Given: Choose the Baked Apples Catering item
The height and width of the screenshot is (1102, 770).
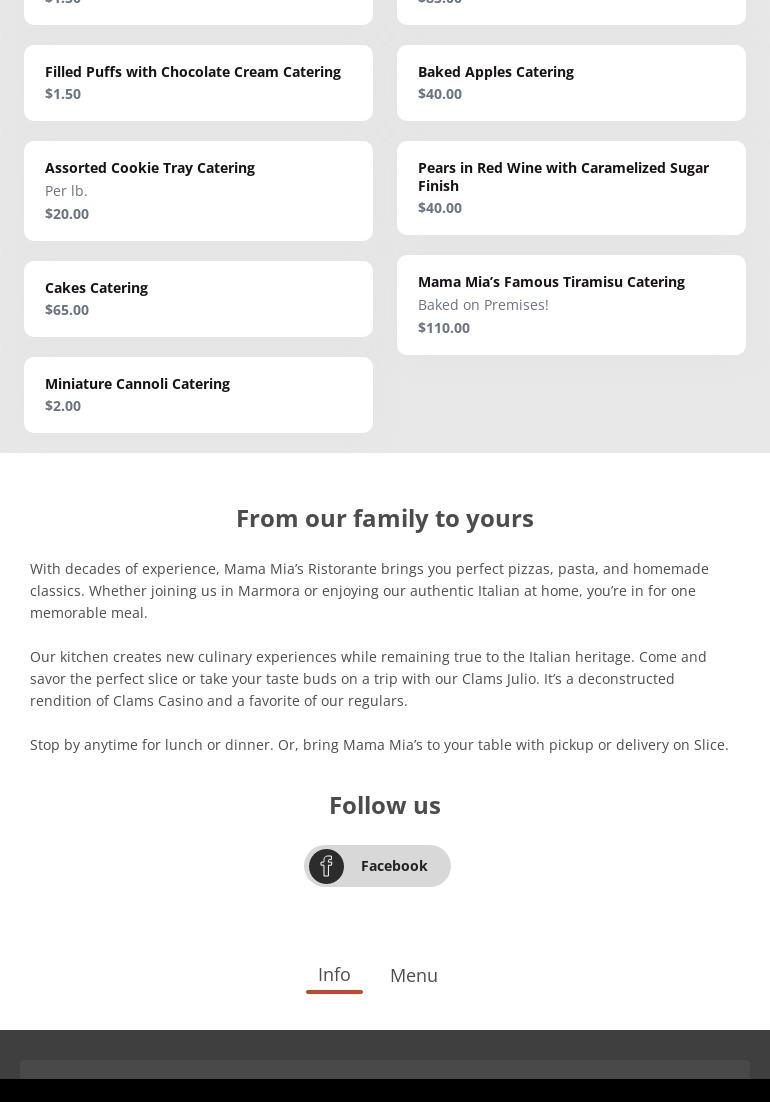Looking at the screenshot, I should (x=496, y=72).
